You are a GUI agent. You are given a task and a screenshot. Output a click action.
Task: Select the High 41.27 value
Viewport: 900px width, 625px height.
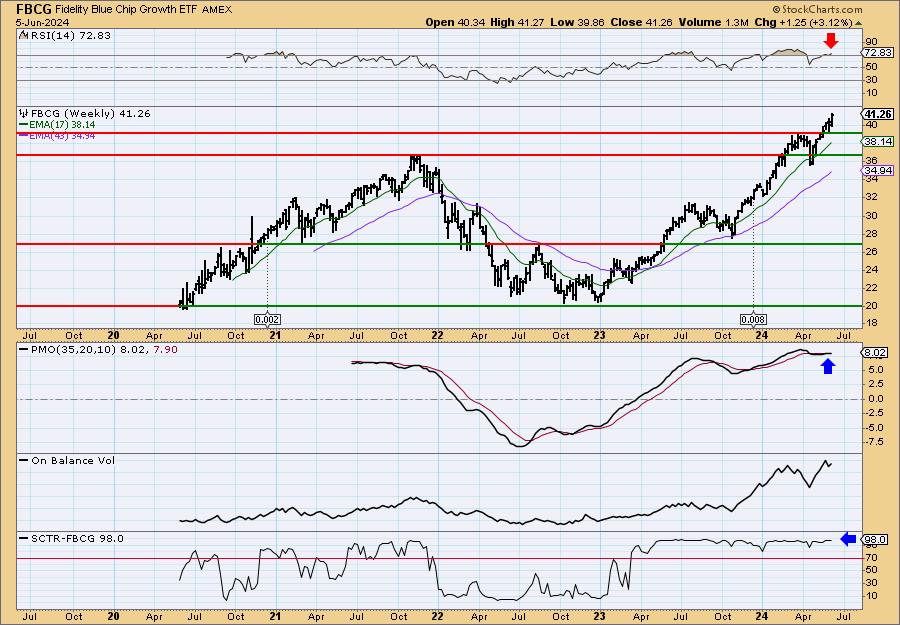[x=517, y=22]
